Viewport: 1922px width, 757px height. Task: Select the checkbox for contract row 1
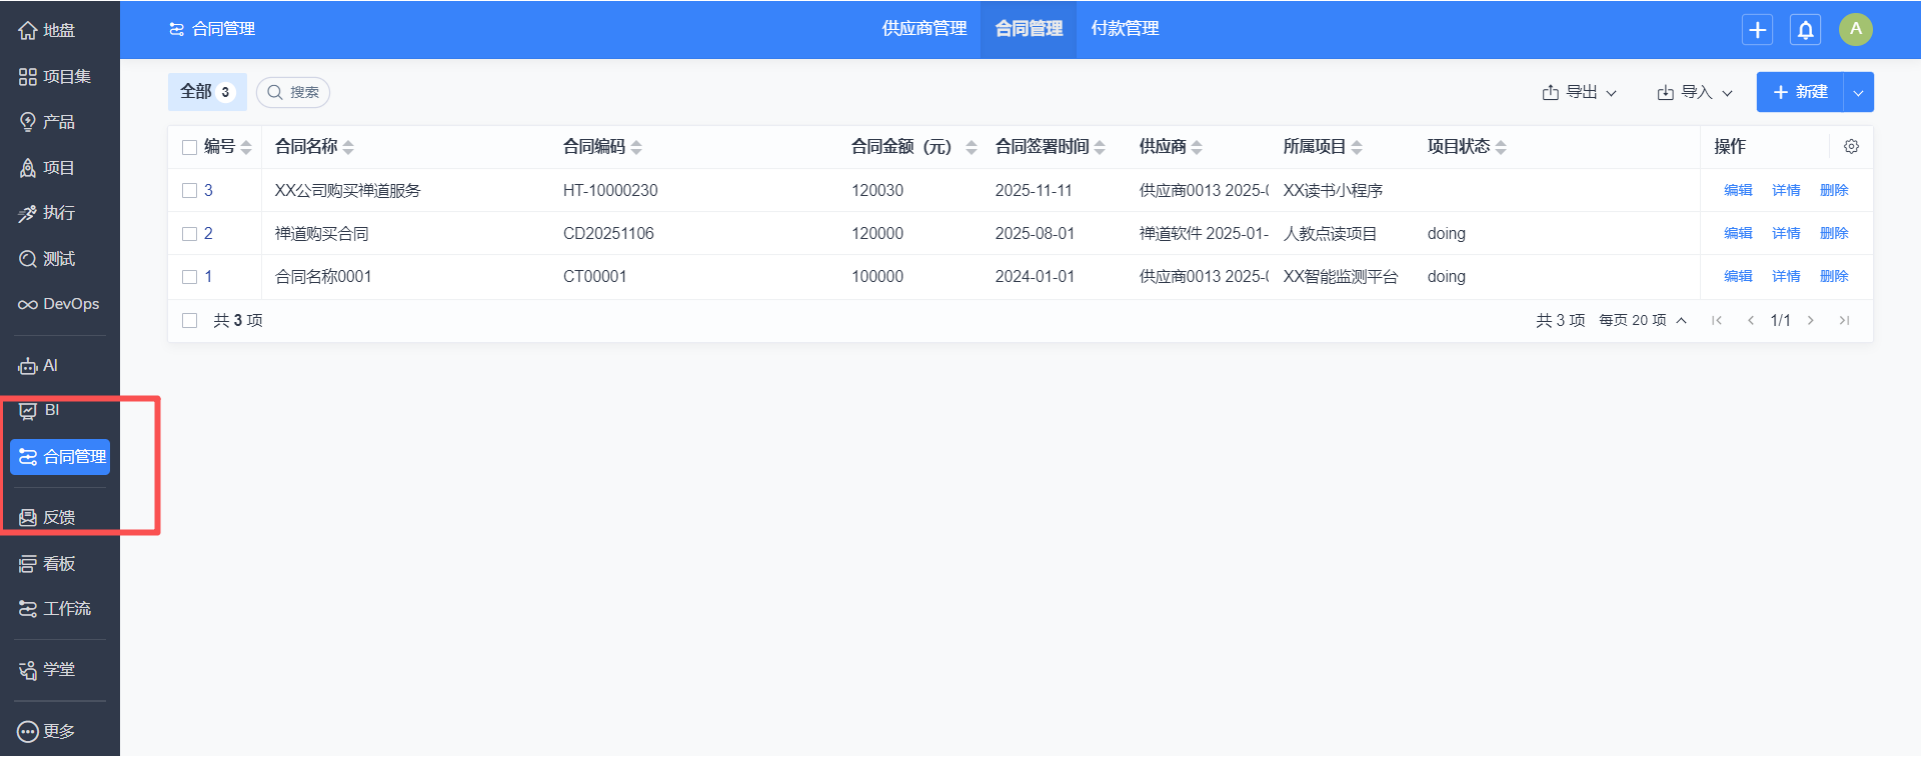190,277
